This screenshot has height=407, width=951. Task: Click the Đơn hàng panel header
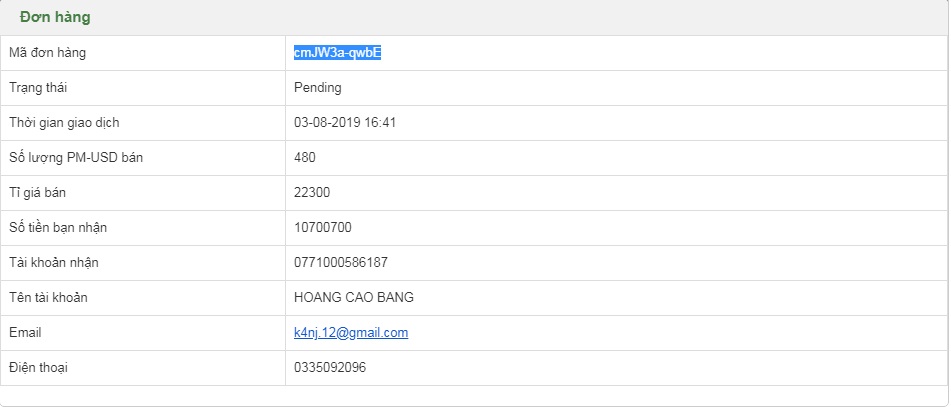[56, 17]
